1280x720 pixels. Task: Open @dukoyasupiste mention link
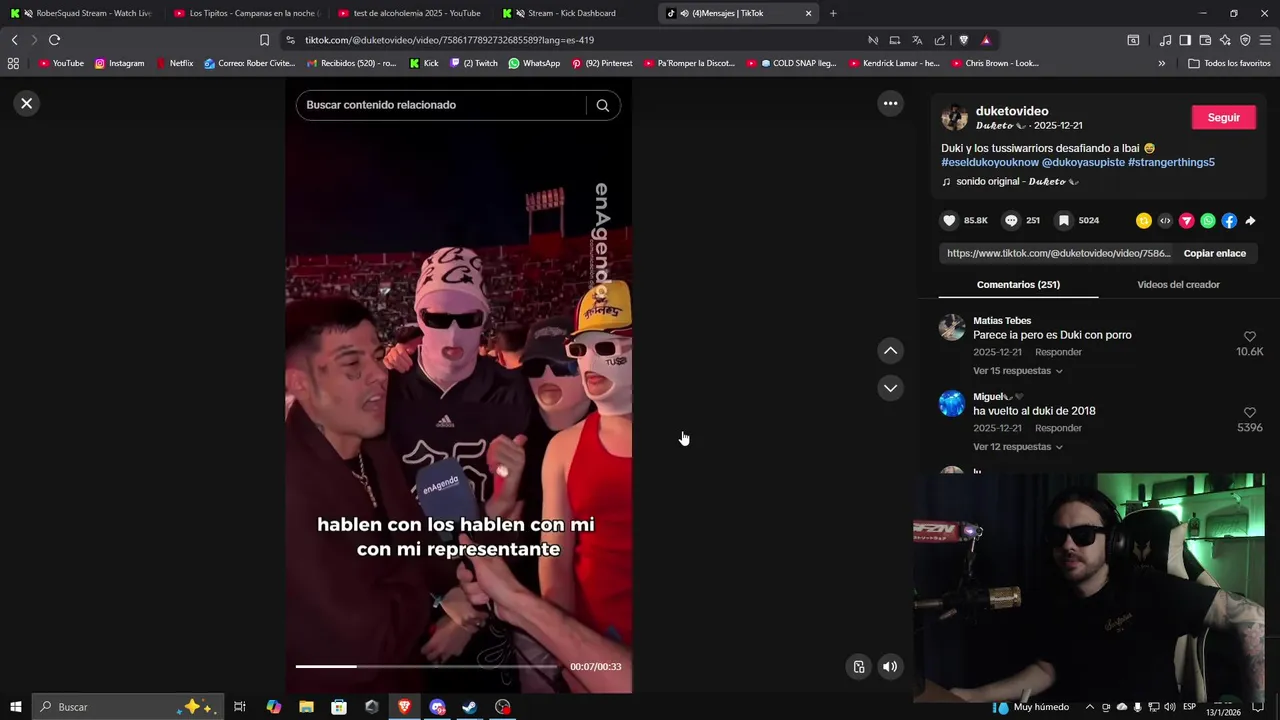point(1083,162)
